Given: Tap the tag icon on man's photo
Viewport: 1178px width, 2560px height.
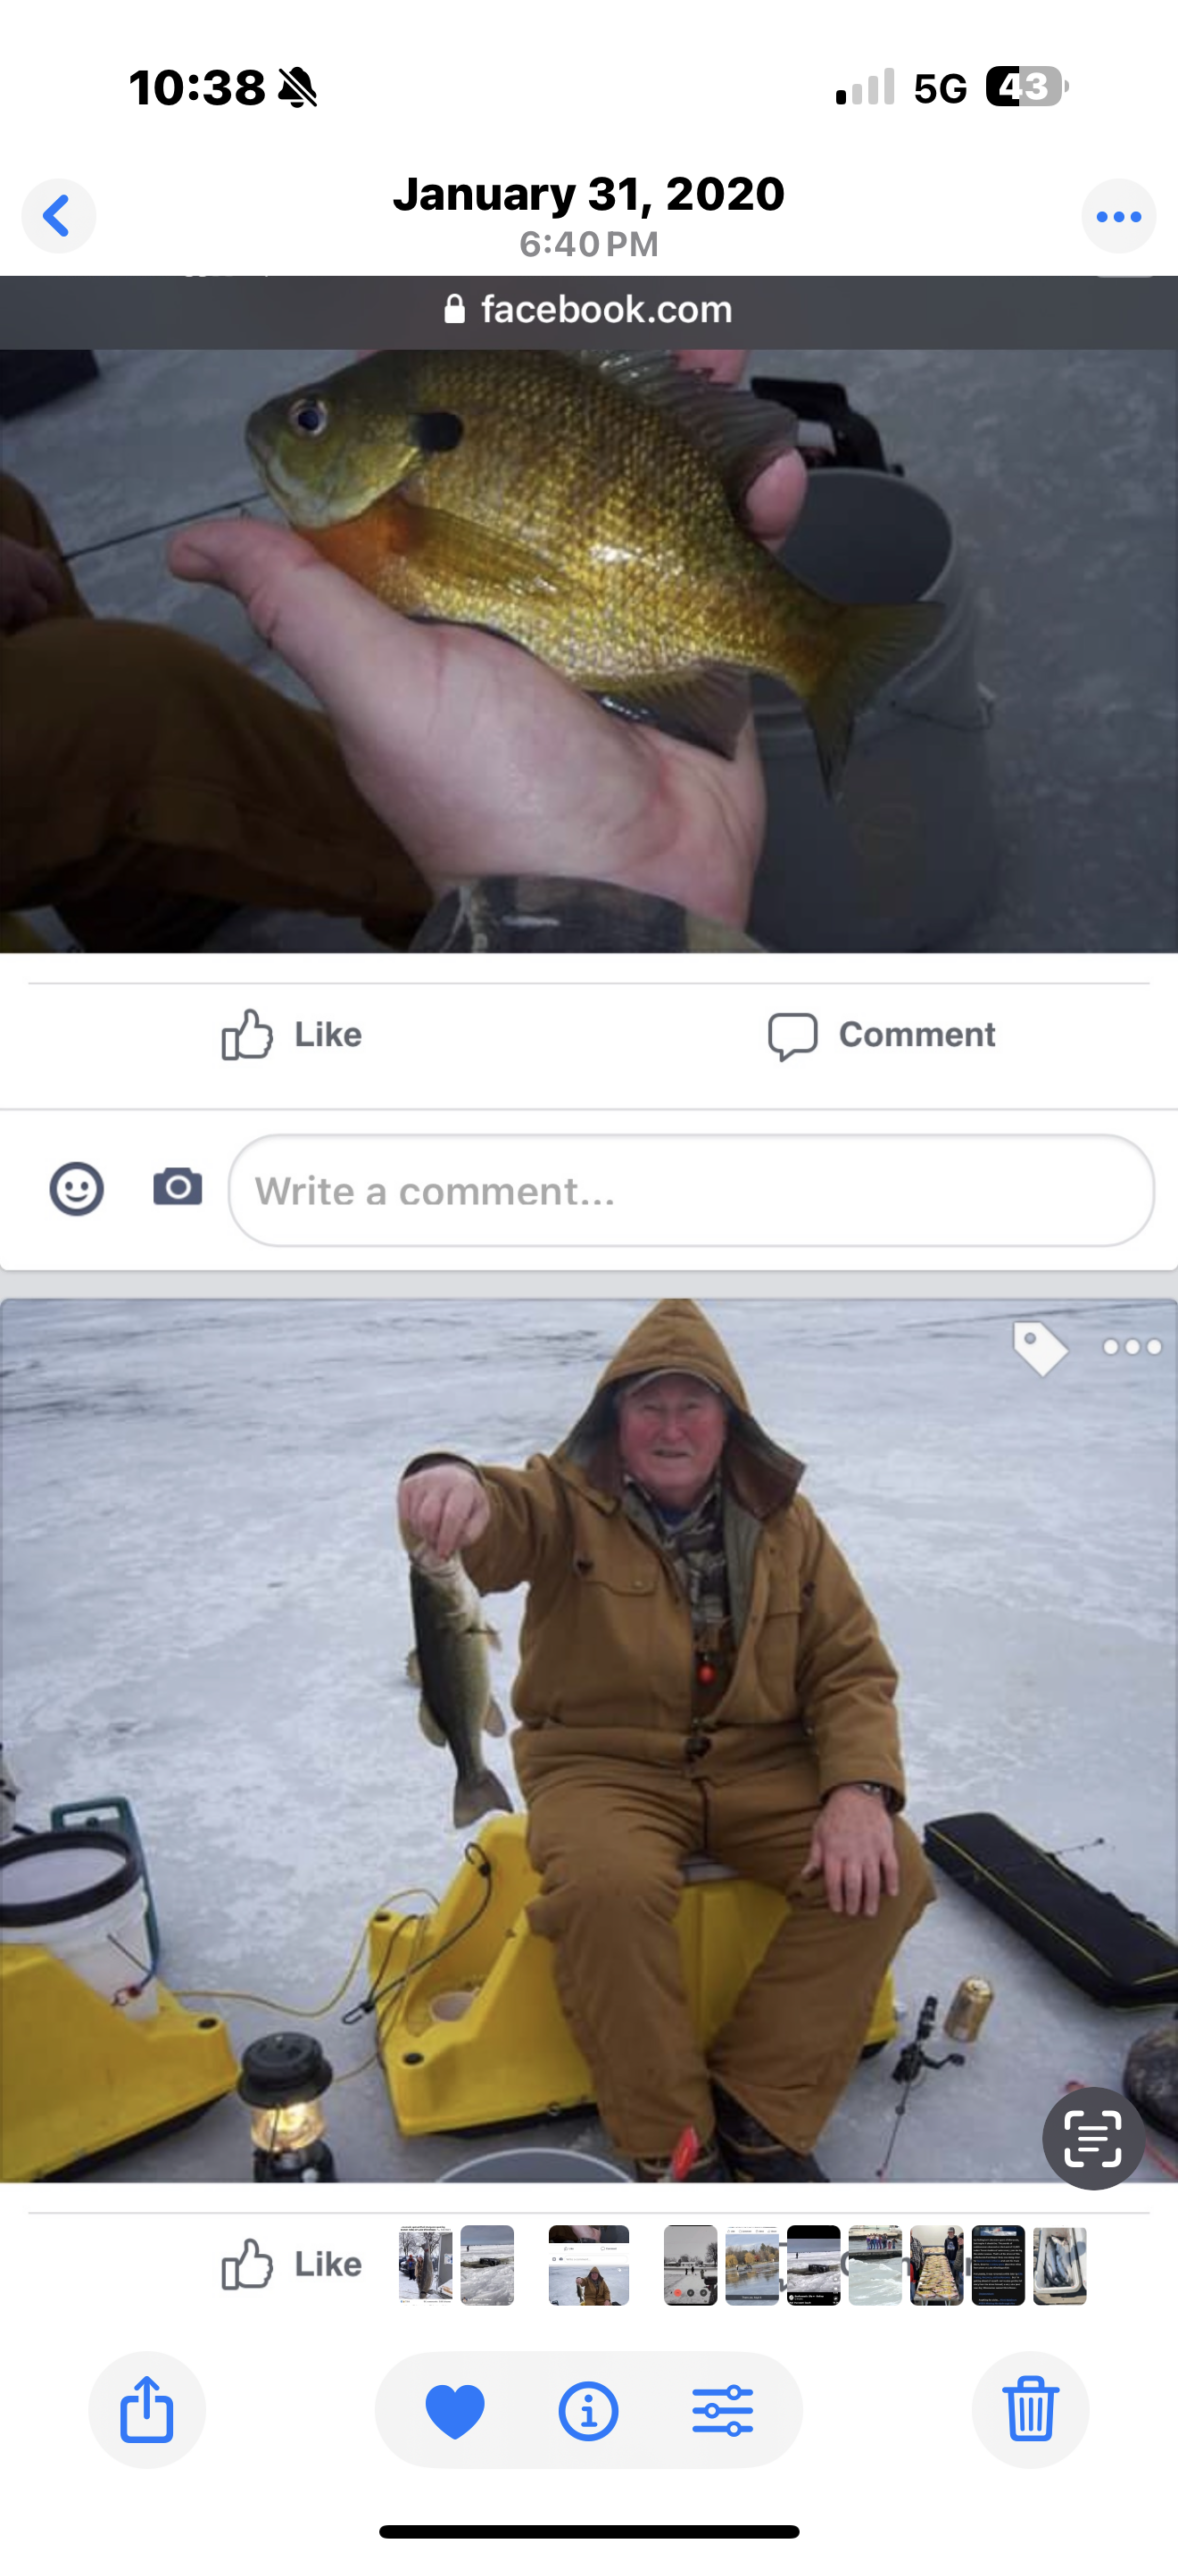Looking at the screenshot, I should (x=1040, y=1348).
